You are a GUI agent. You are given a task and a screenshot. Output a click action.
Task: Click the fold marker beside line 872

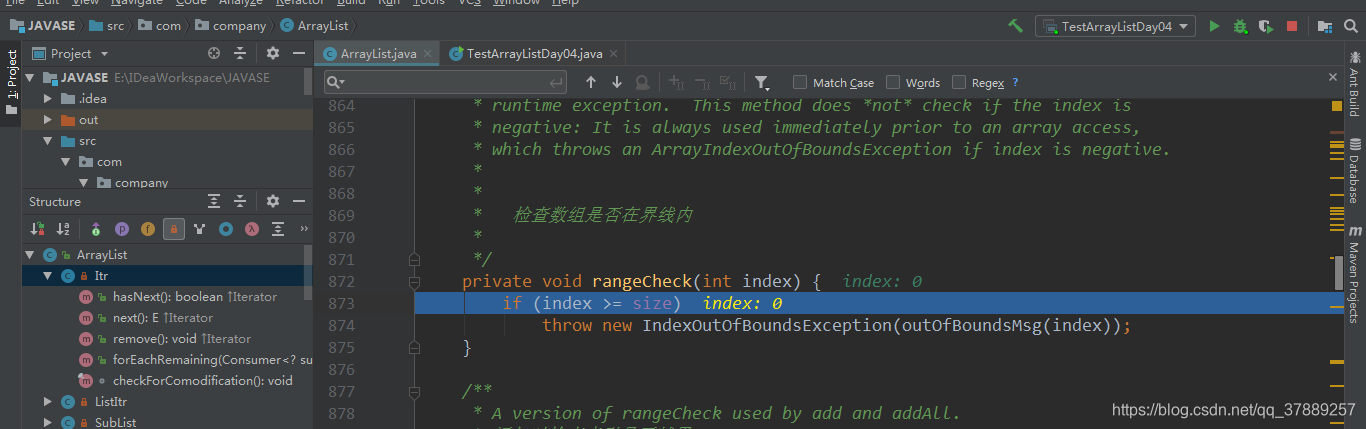click(414, 282)
